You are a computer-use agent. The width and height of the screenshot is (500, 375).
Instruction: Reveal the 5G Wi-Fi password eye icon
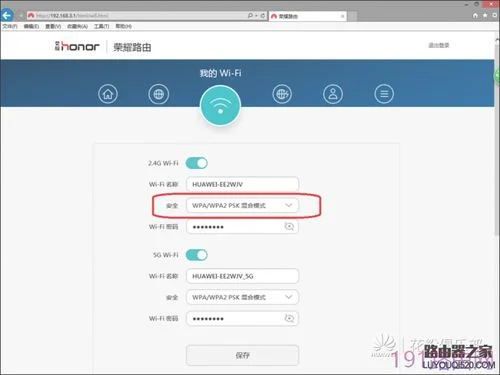pos(289,318)
